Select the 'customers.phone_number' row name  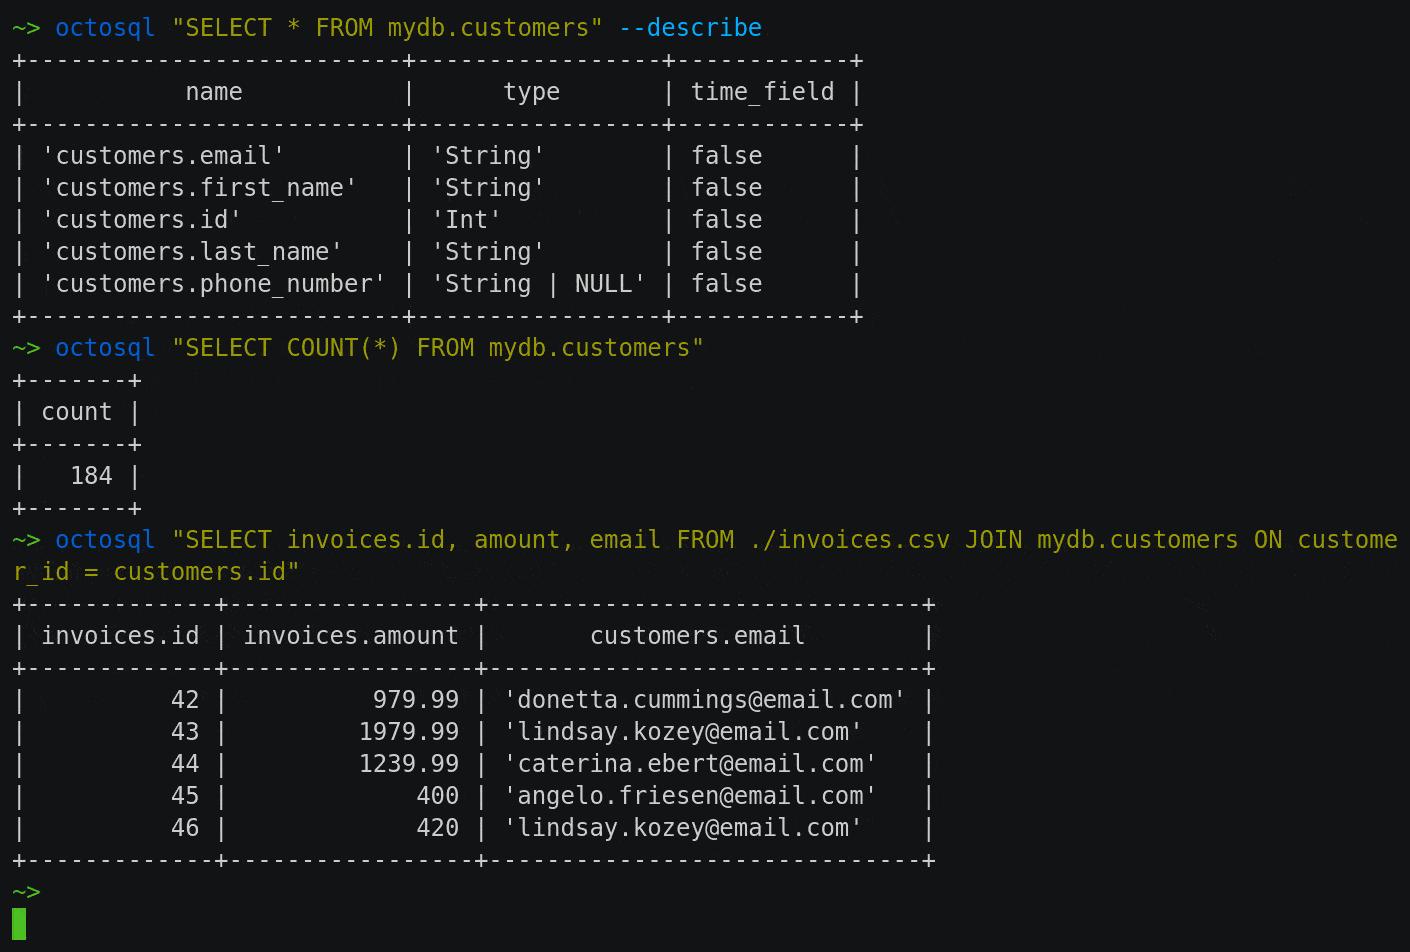pos(213,284)
